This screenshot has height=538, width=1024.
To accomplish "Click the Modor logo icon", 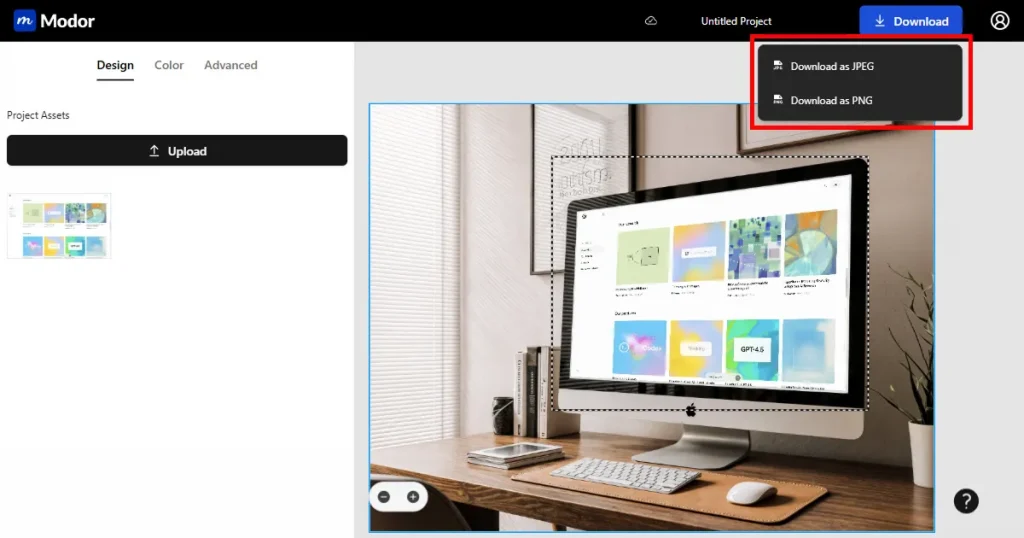I will point(25,21).
